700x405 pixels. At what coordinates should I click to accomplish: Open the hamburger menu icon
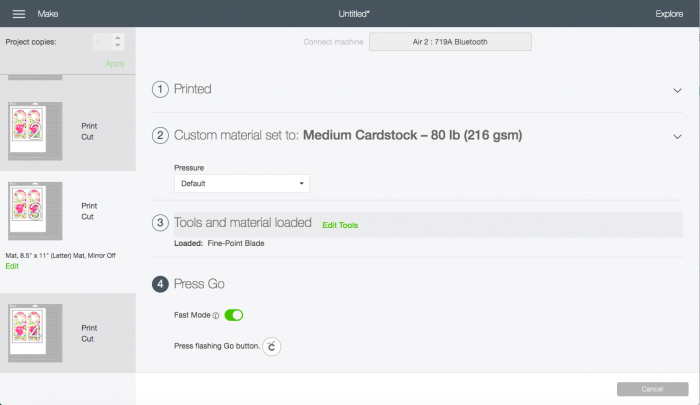point(19,14)
